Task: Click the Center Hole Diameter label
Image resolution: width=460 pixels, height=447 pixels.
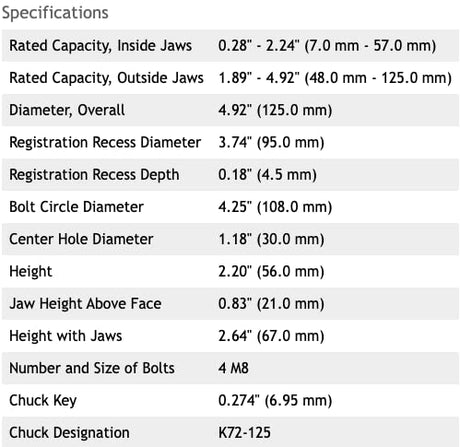Action: pyautogui.click(x=81, y=239)
